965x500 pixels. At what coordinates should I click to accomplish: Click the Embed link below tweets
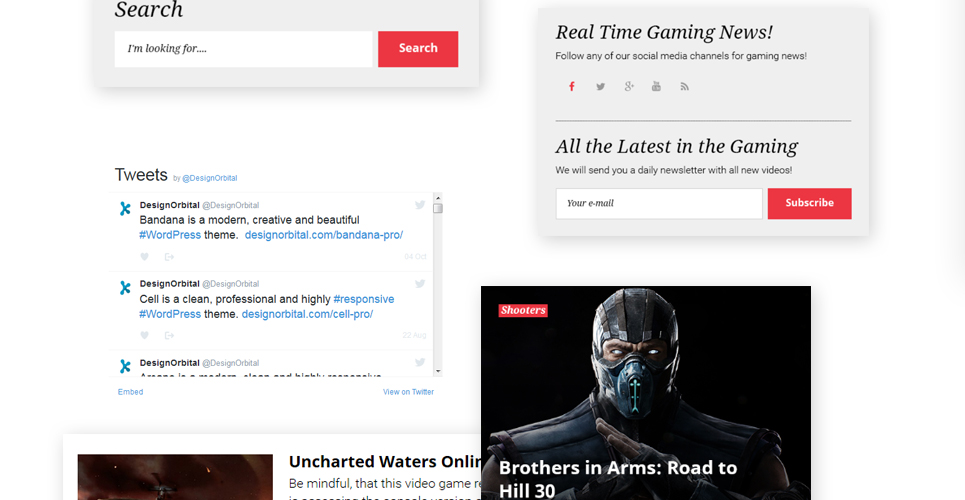(x=130, y=392)
